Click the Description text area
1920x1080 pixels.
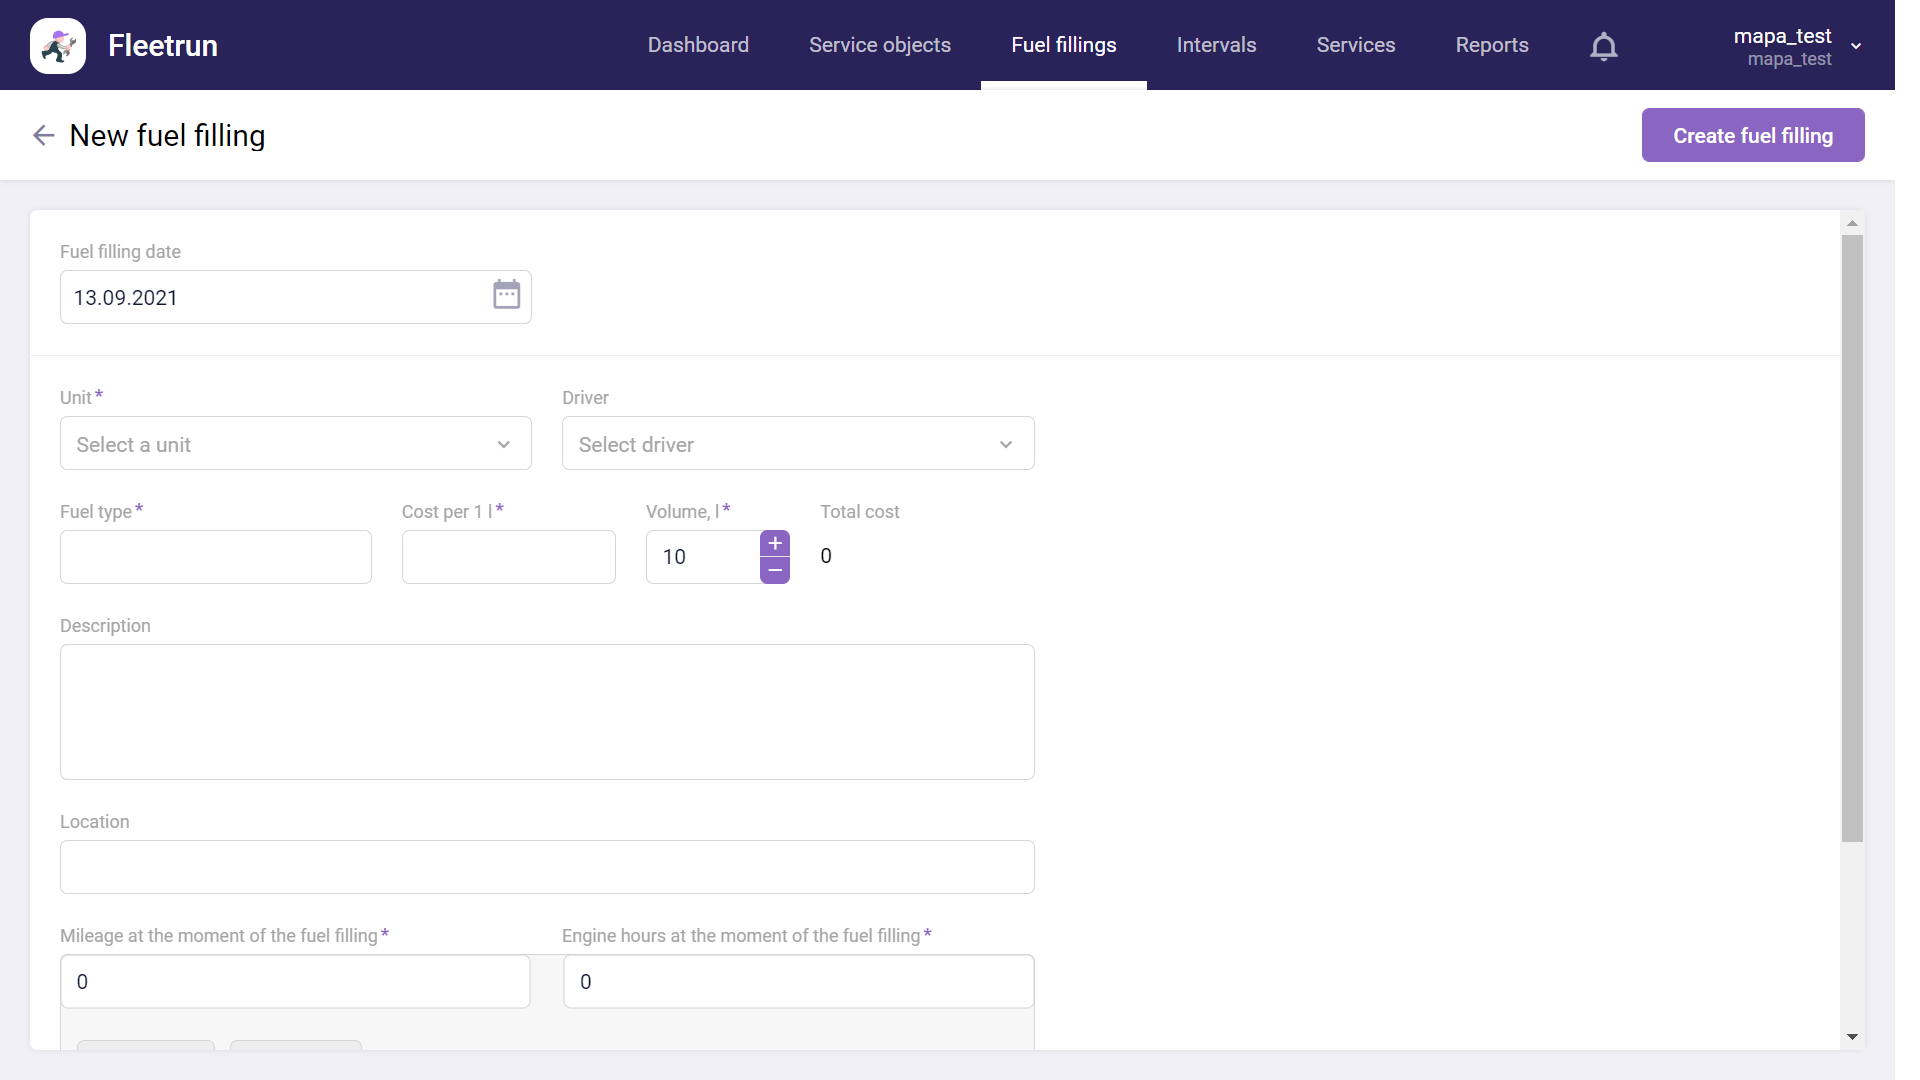click(x=547, y=712)
